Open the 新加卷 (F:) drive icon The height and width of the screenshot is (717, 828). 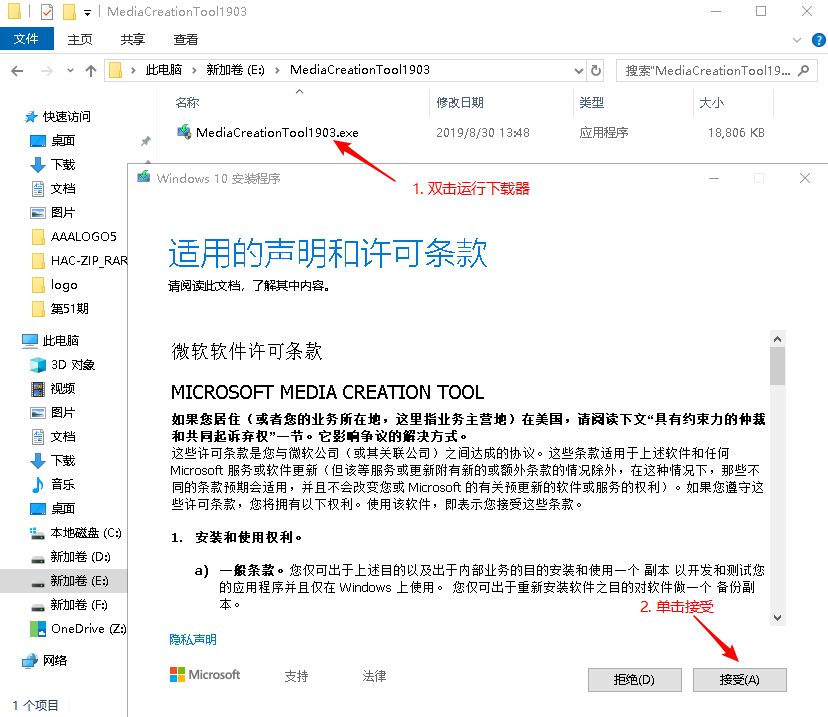tap(38, 607)
